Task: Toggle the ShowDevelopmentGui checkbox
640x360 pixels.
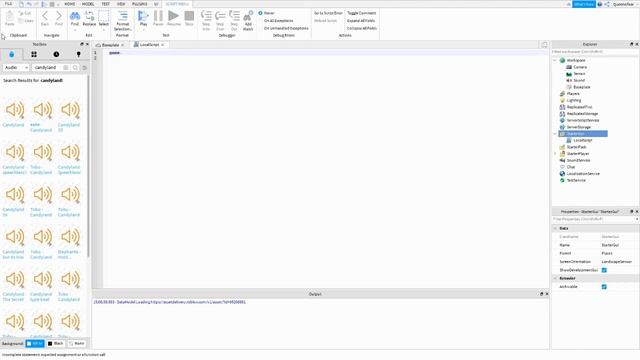Action: point(604,270)
